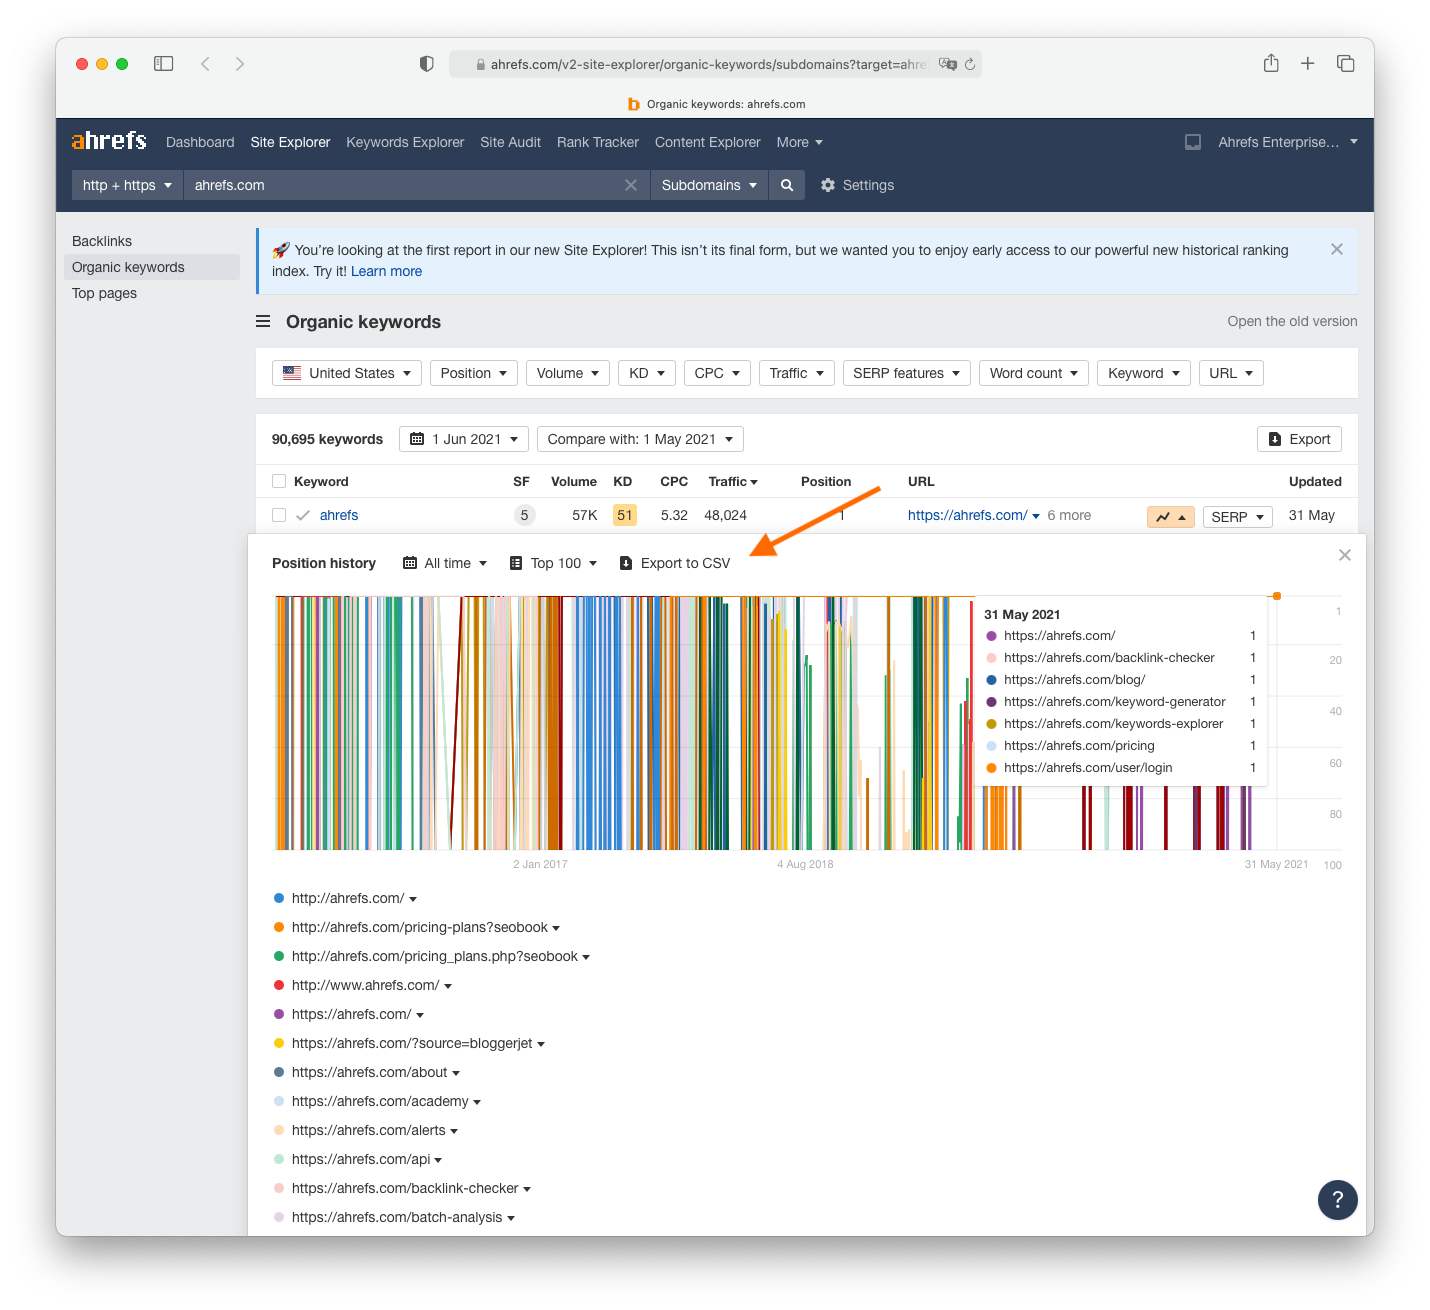Click the Safari sidebar toggle icon

click(164, 64)
